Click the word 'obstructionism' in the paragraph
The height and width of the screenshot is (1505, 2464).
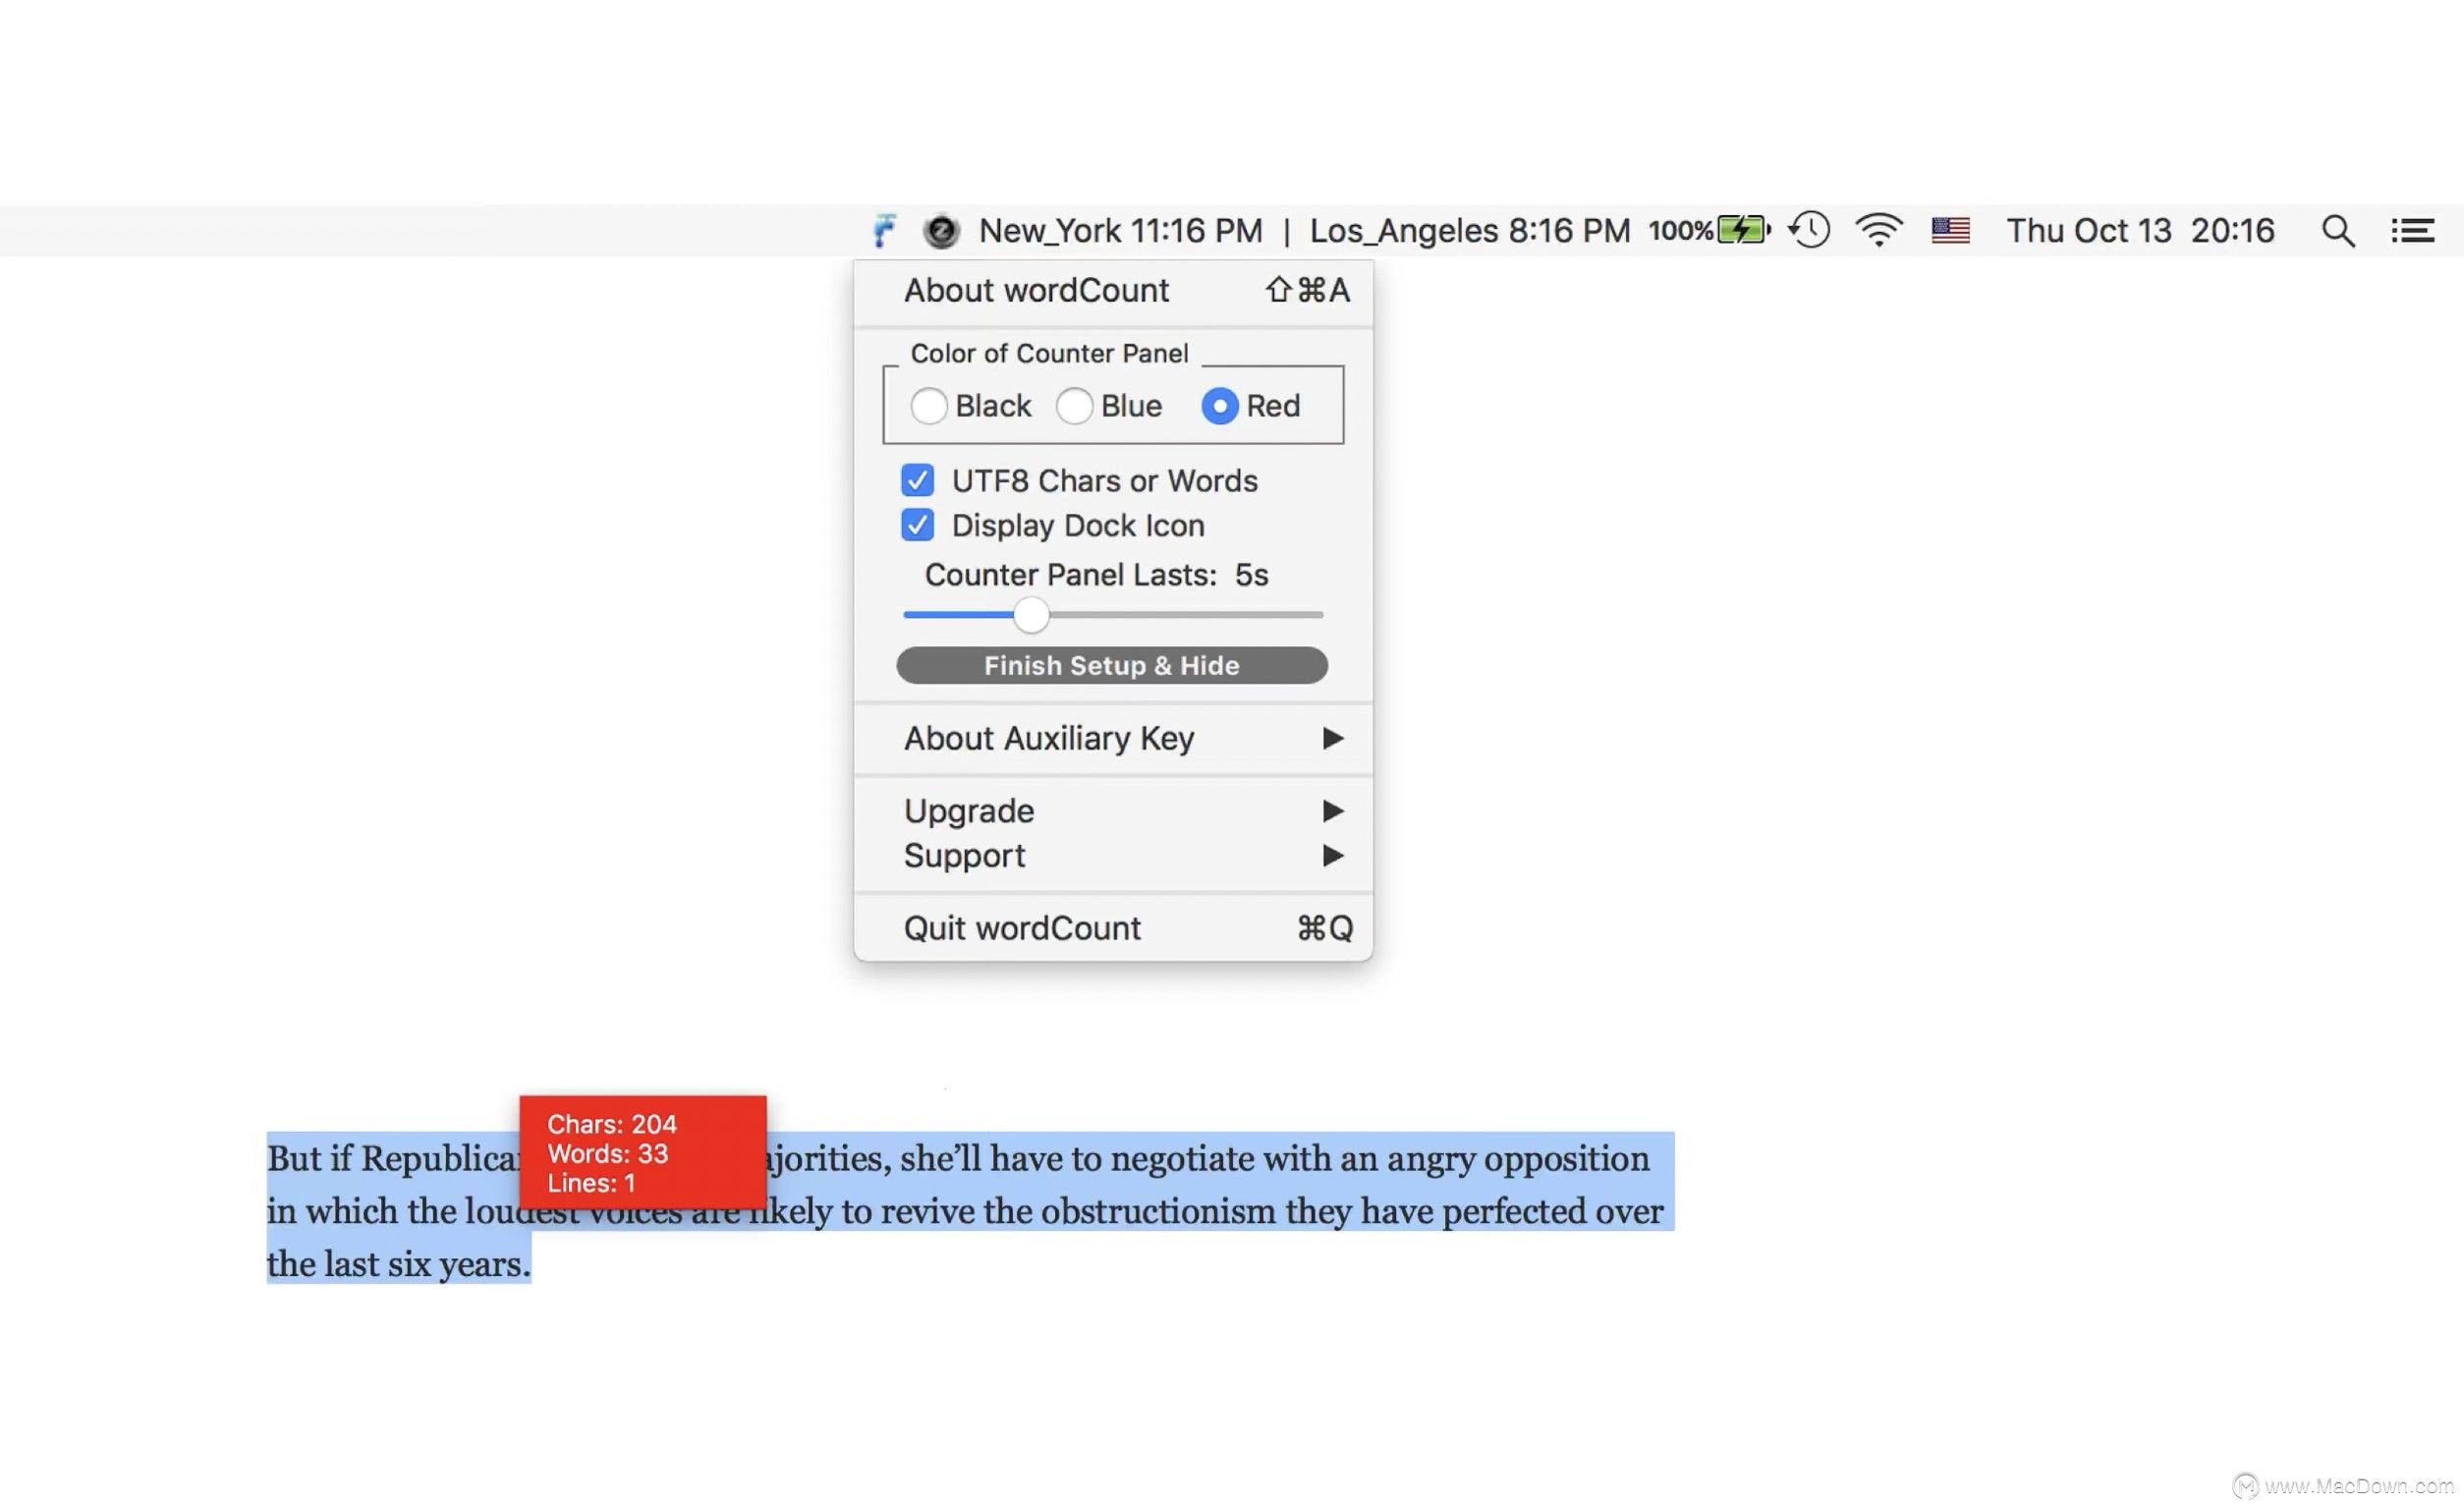click(x=1158, y=1212)
